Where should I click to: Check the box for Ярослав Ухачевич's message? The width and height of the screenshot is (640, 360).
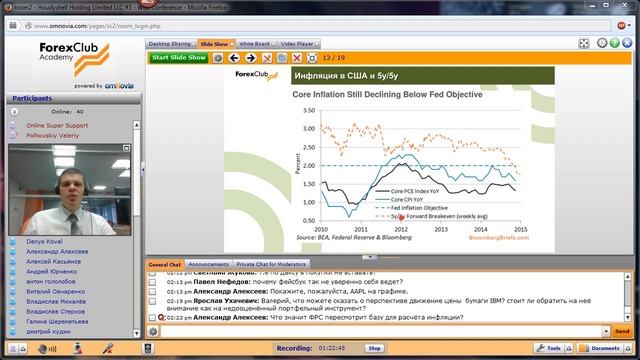152,301
